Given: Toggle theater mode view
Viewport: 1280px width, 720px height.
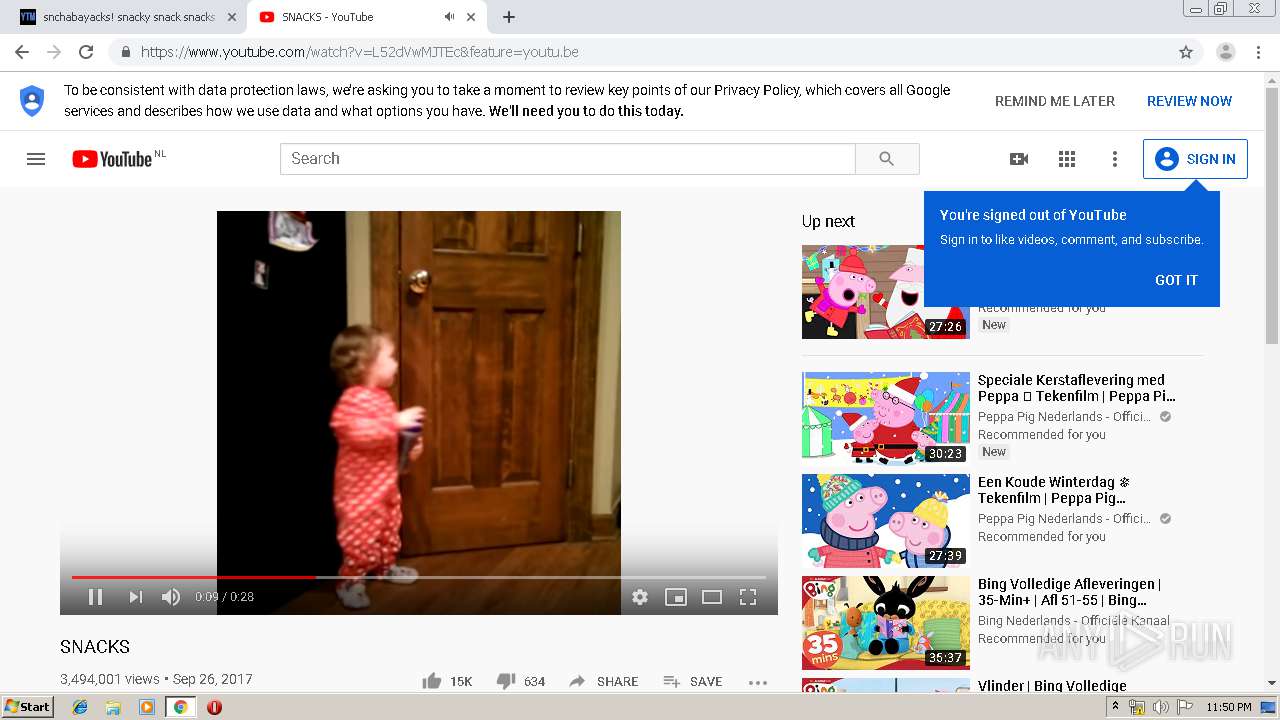Looking at the screenshot, I should click(712, 597).
